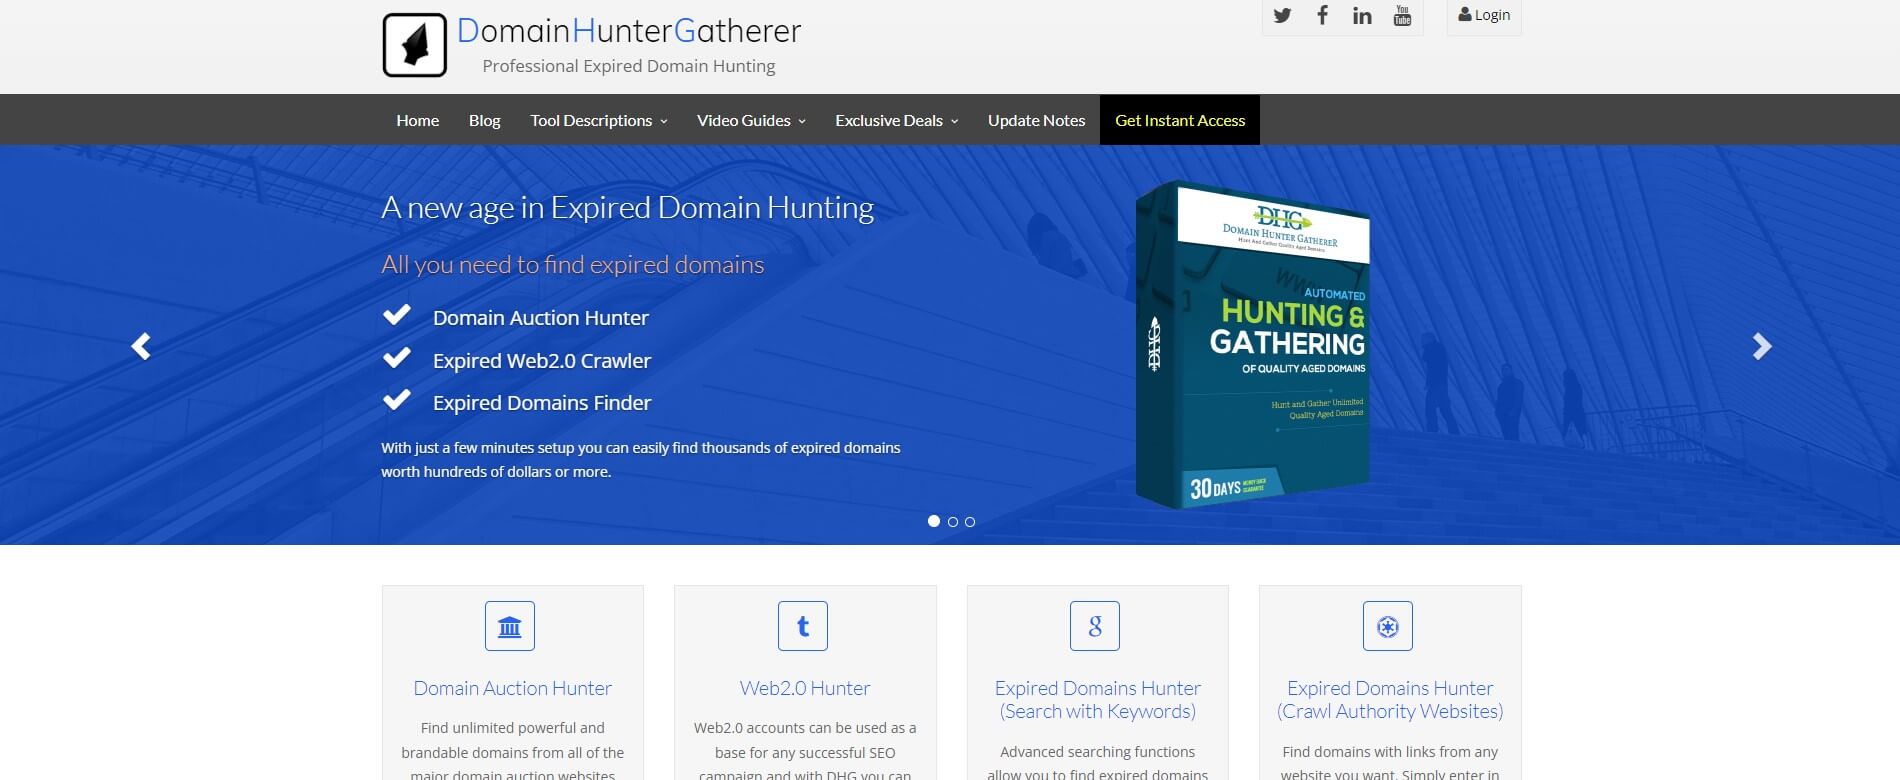Open the Update Notes menu item
Image resolution: width=1900 pixels, height=780 pixels.
[x=1036, y=120]
